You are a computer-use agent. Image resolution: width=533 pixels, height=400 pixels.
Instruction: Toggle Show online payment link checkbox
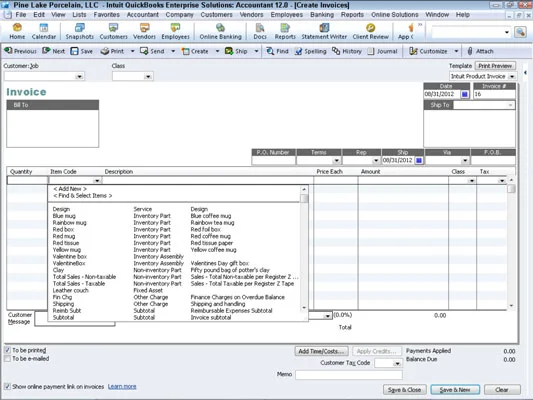(x=7, y=387)
